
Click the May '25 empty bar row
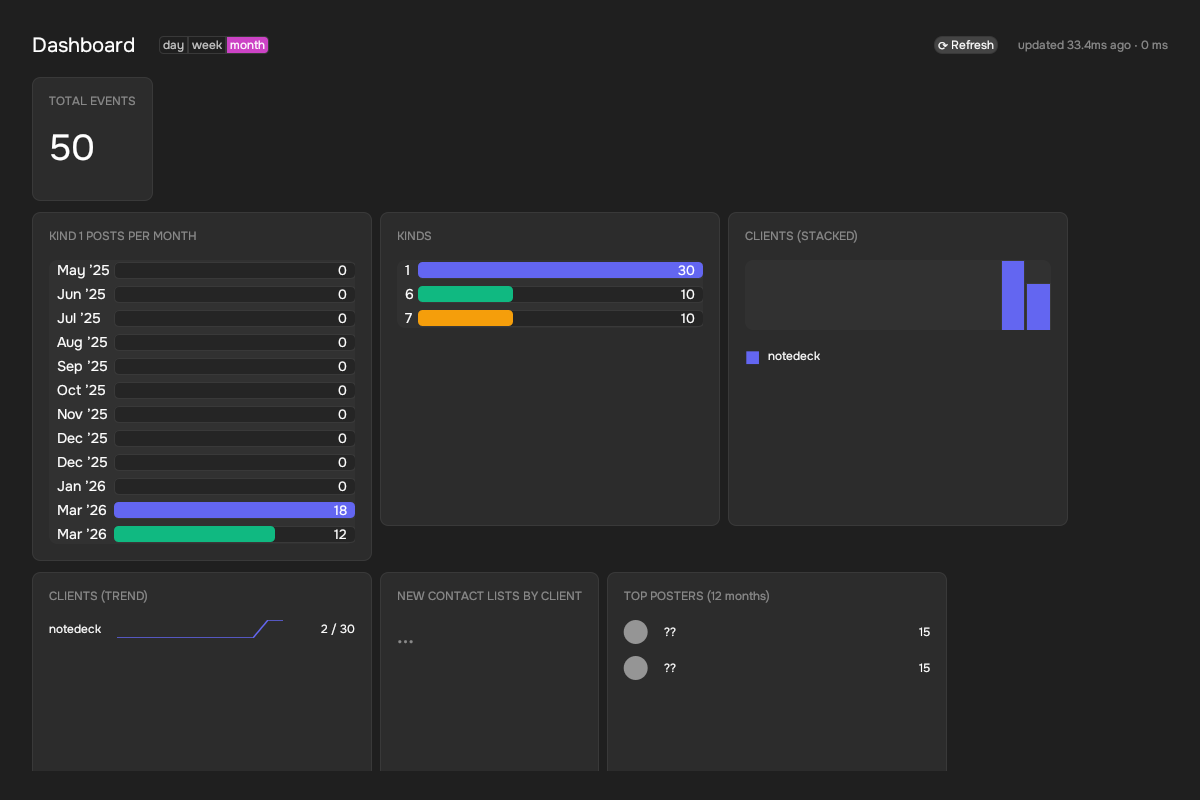click(x=234, y=270)
